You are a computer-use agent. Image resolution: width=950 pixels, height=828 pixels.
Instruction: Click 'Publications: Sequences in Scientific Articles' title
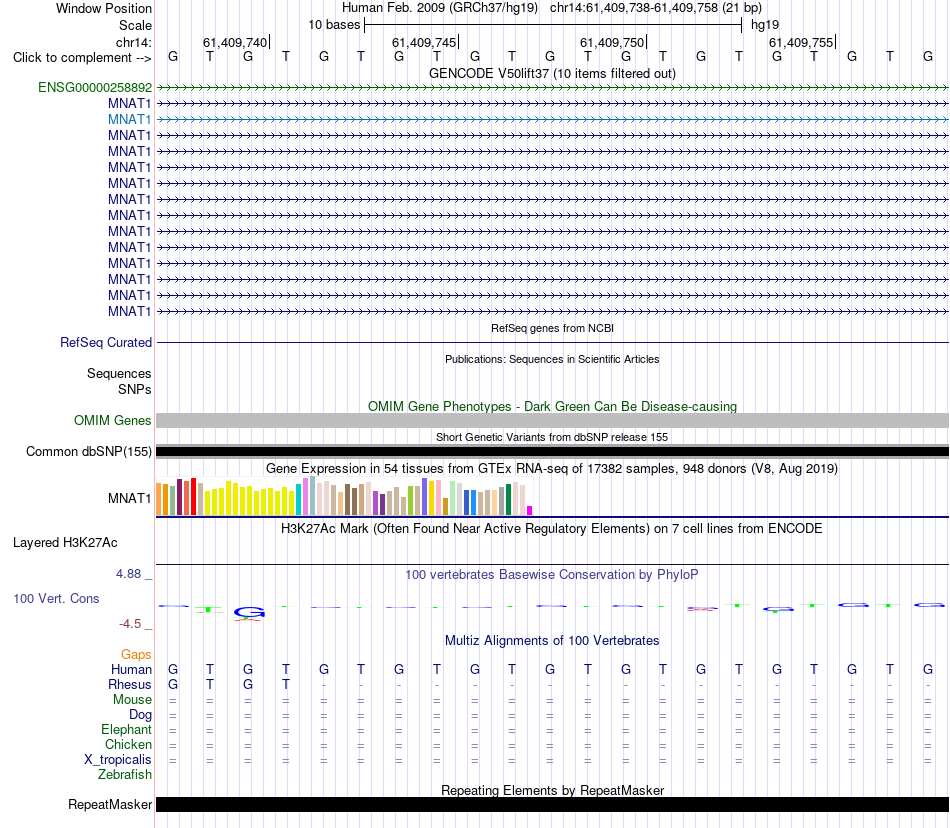click(552, 359)
